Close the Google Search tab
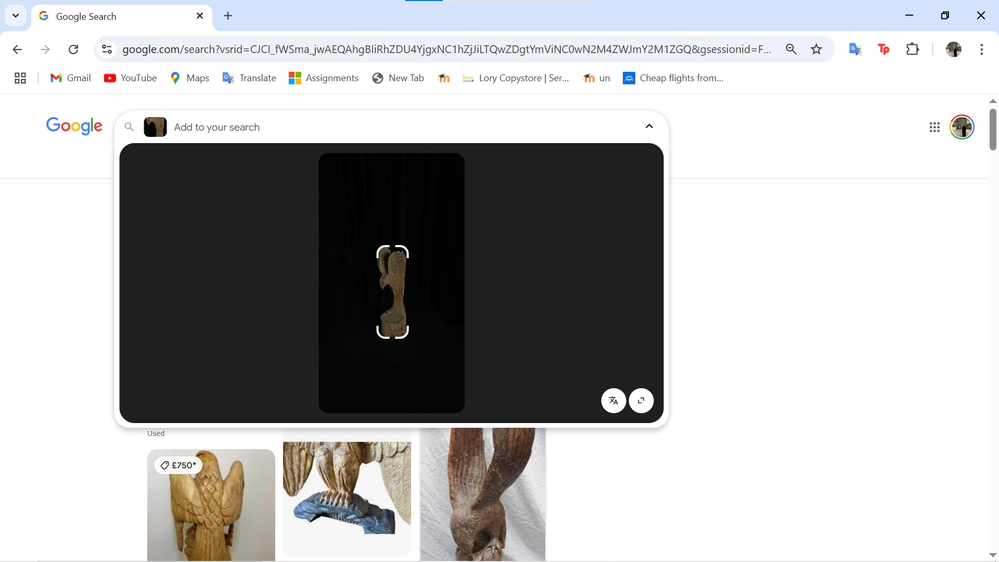 tap(200, 16)
